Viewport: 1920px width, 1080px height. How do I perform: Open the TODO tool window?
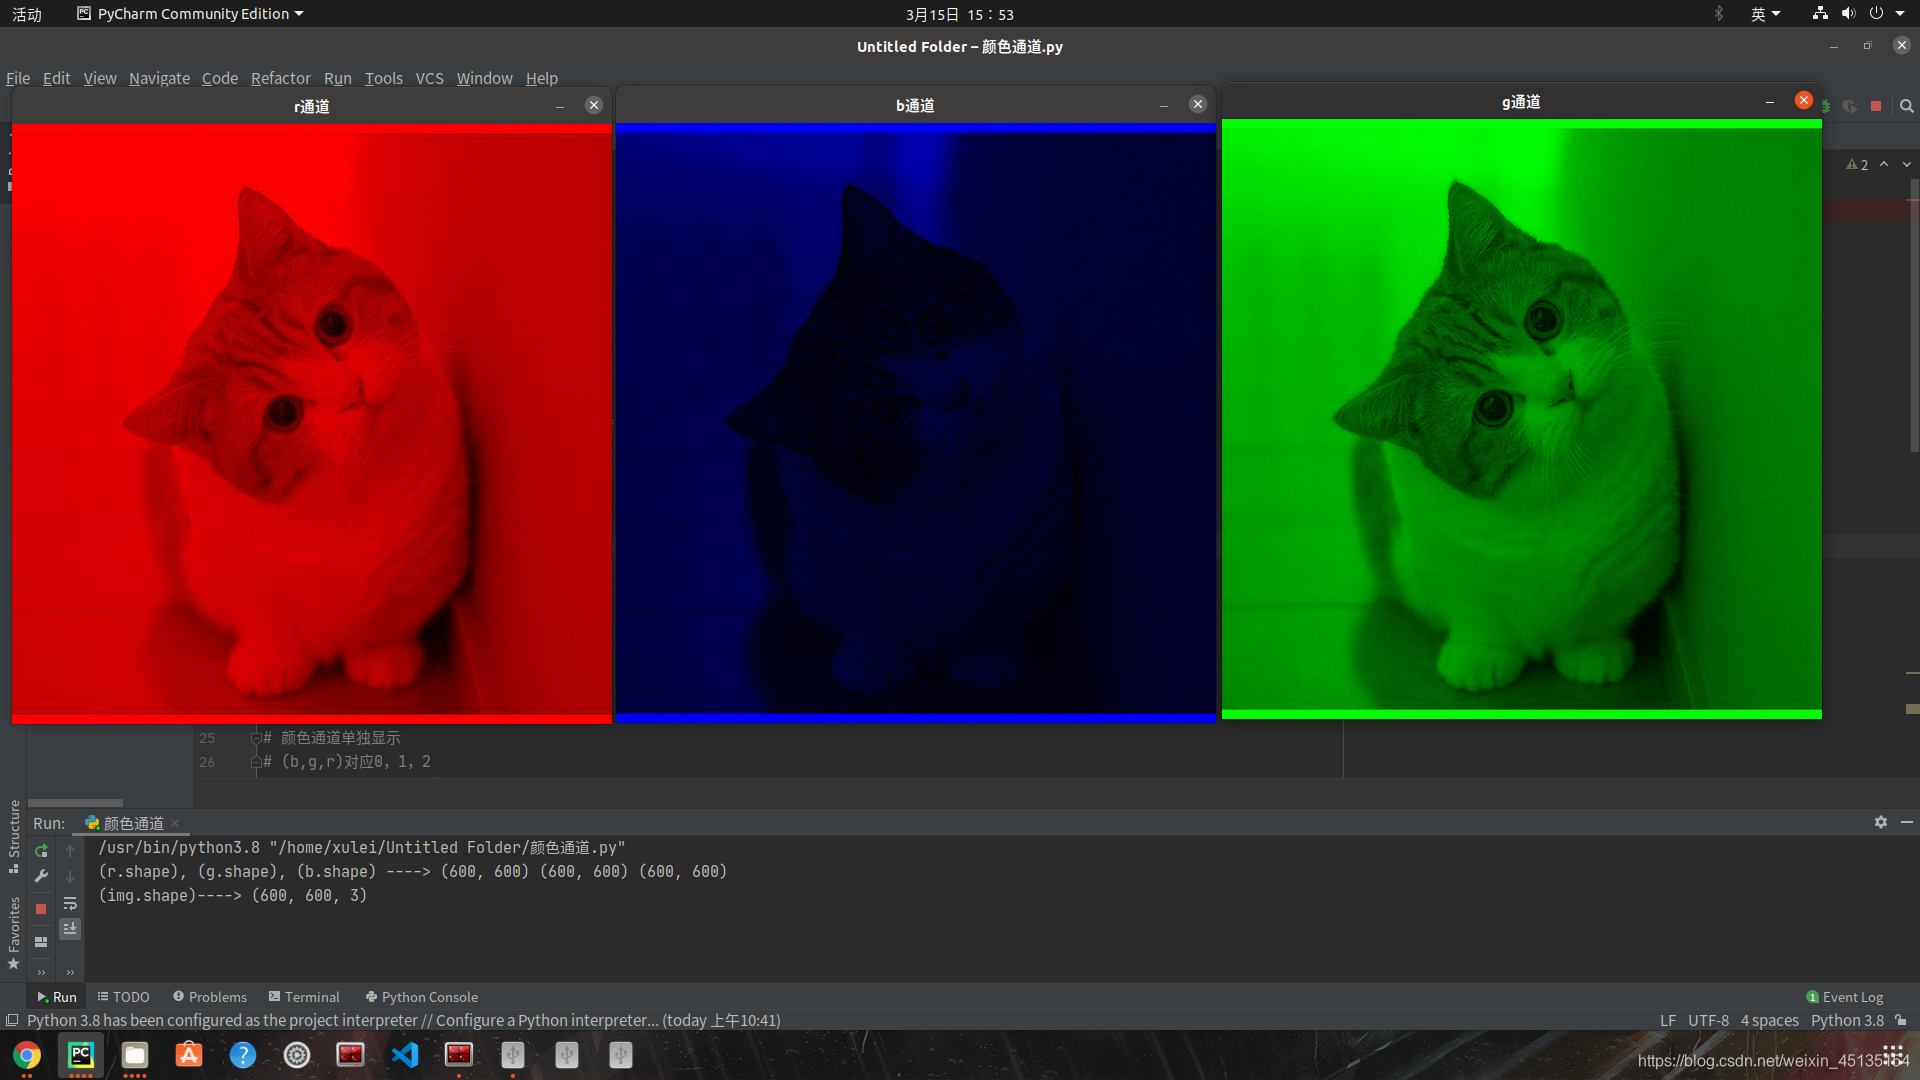point(123,997)
